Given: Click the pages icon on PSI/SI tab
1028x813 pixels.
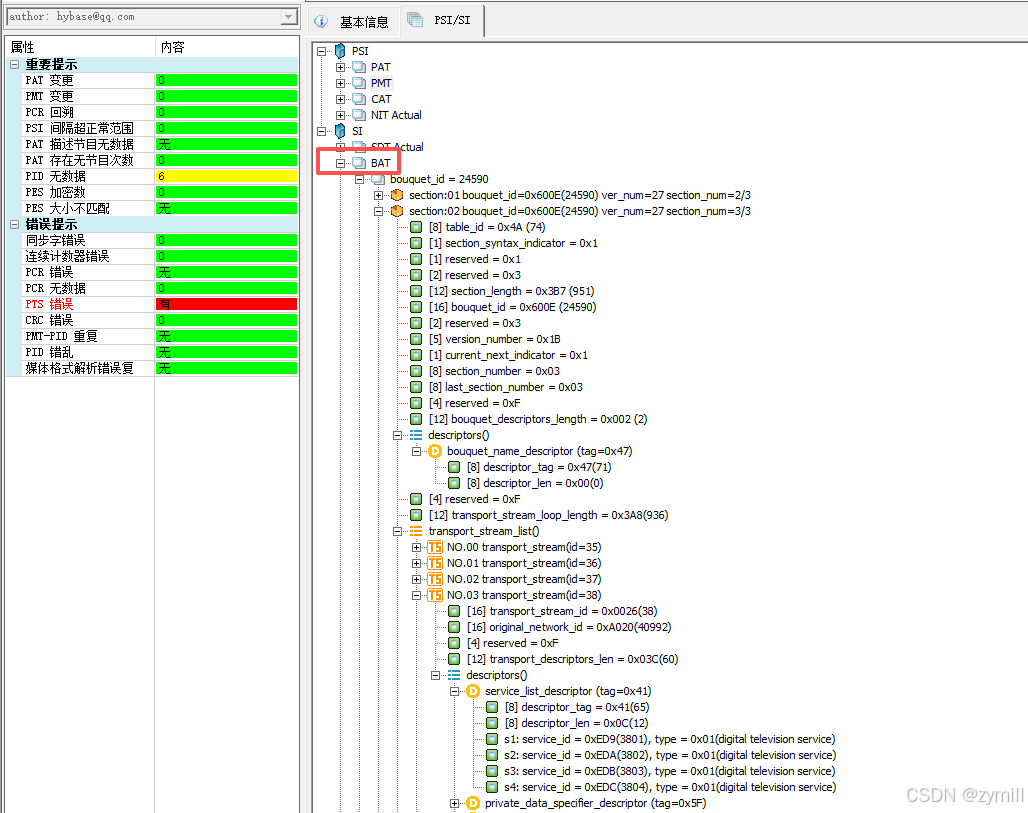Looking at the screenshot, I should [x=414, y=20].
